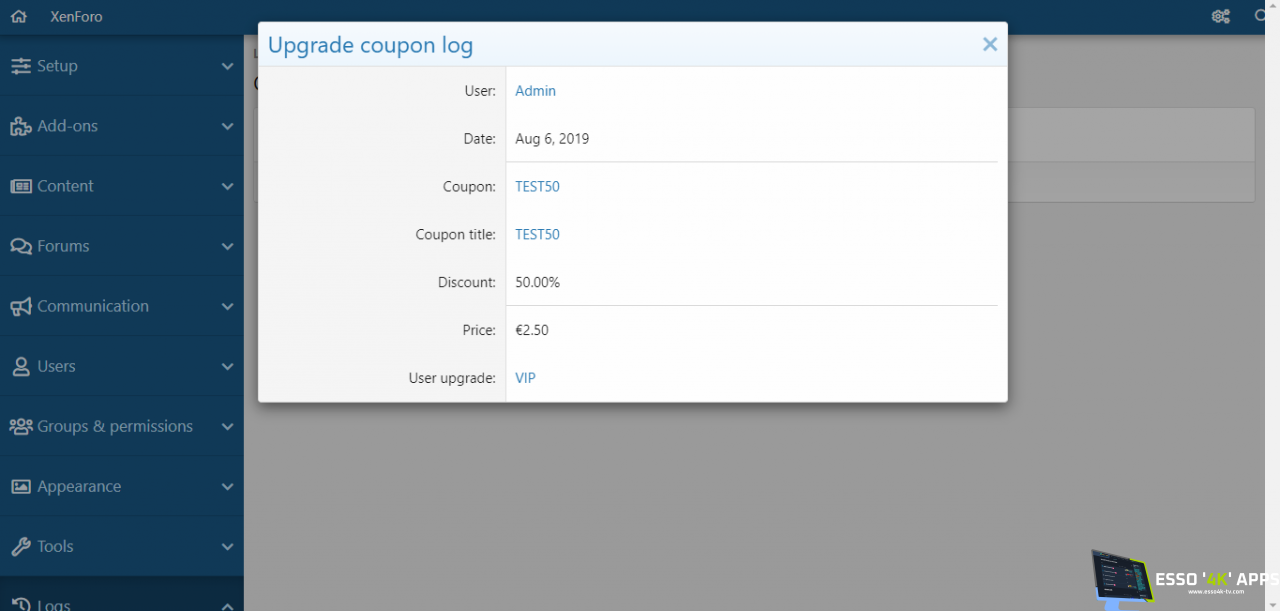Click the Communication megaphone icon

point(20,306)
